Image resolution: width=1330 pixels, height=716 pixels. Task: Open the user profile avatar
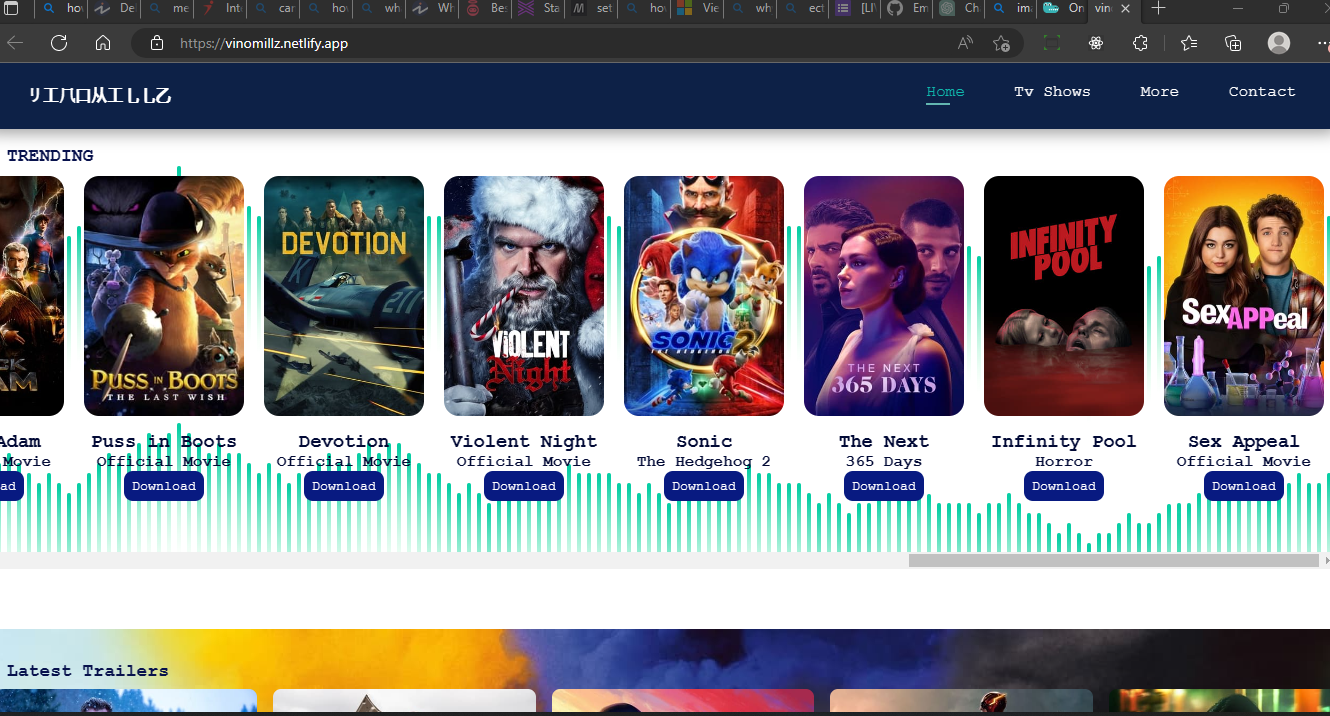[x=1278, y=43]
